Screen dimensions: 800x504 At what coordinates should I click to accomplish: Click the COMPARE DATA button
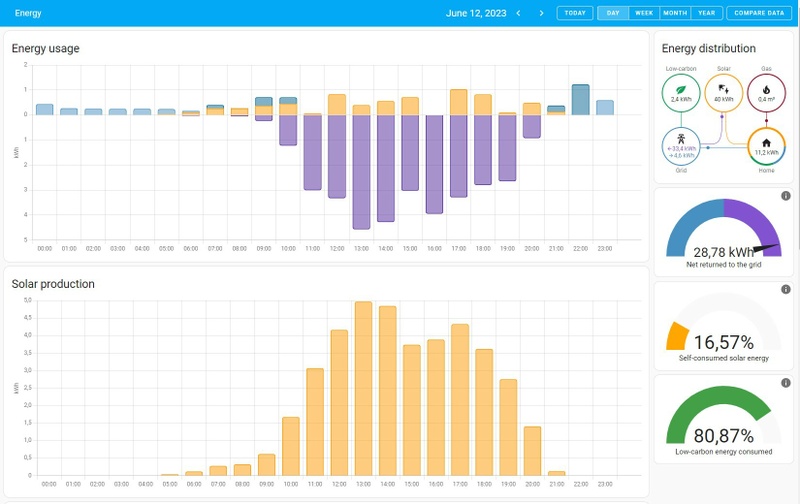[759, 13]
